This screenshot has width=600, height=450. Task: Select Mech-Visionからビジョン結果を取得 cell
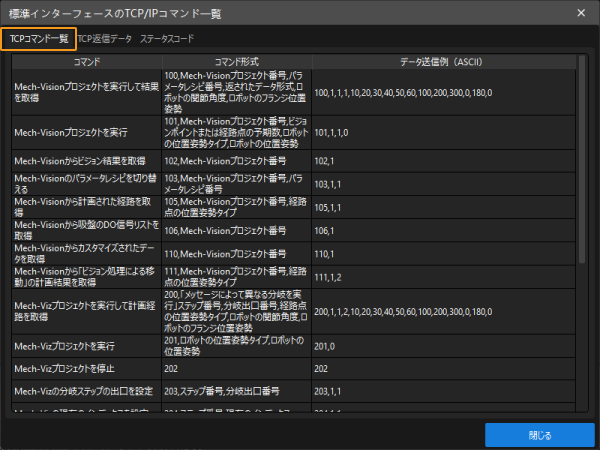coord(87,160)
